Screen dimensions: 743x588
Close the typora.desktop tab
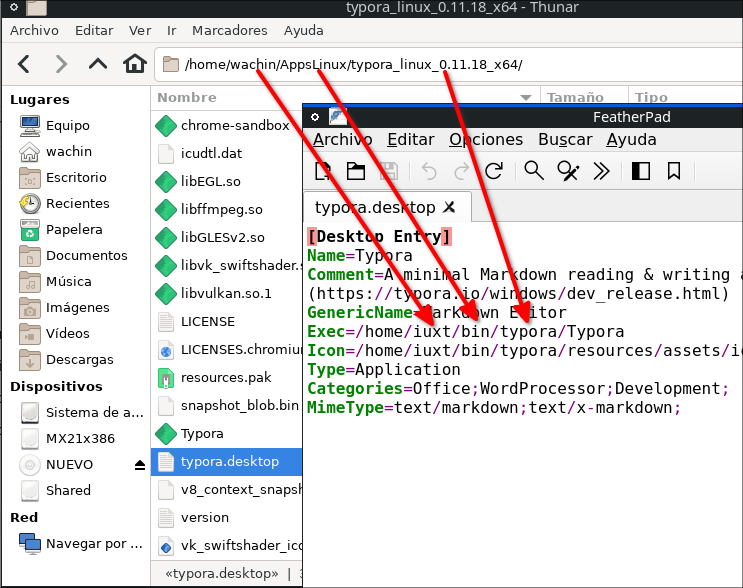[x=449, y=207]
